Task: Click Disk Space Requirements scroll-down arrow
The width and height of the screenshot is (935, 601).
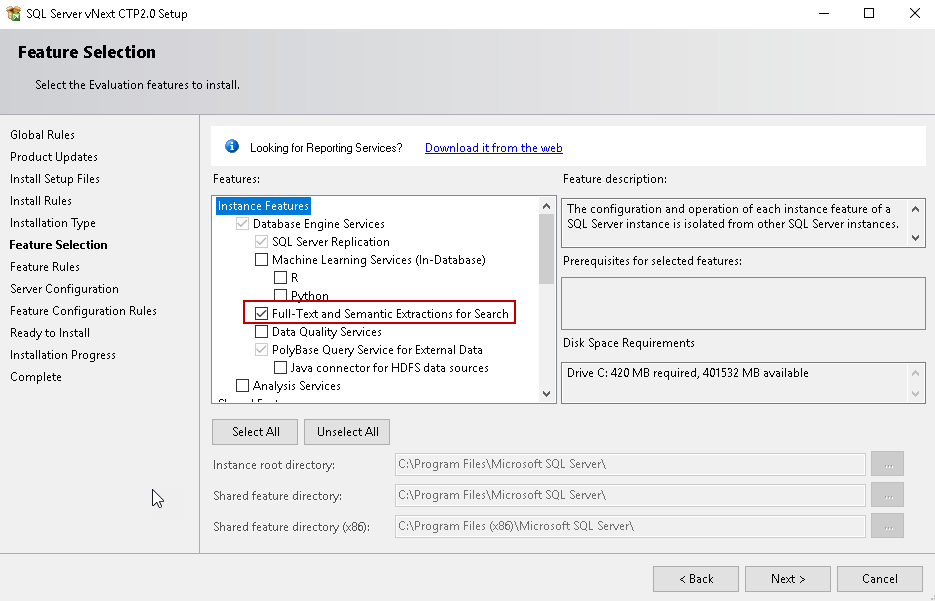Action: (x=917, y=393)
